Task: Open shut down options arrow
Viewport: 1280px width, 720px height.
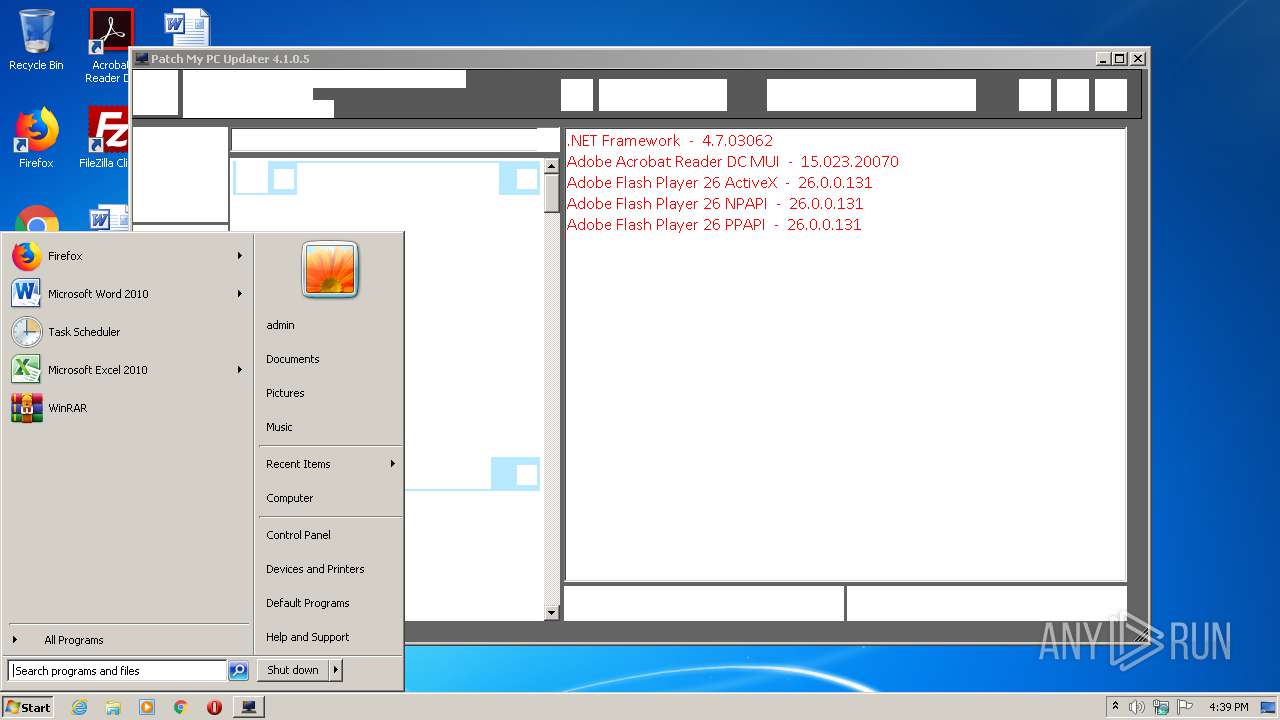Action: coord(336,670)
